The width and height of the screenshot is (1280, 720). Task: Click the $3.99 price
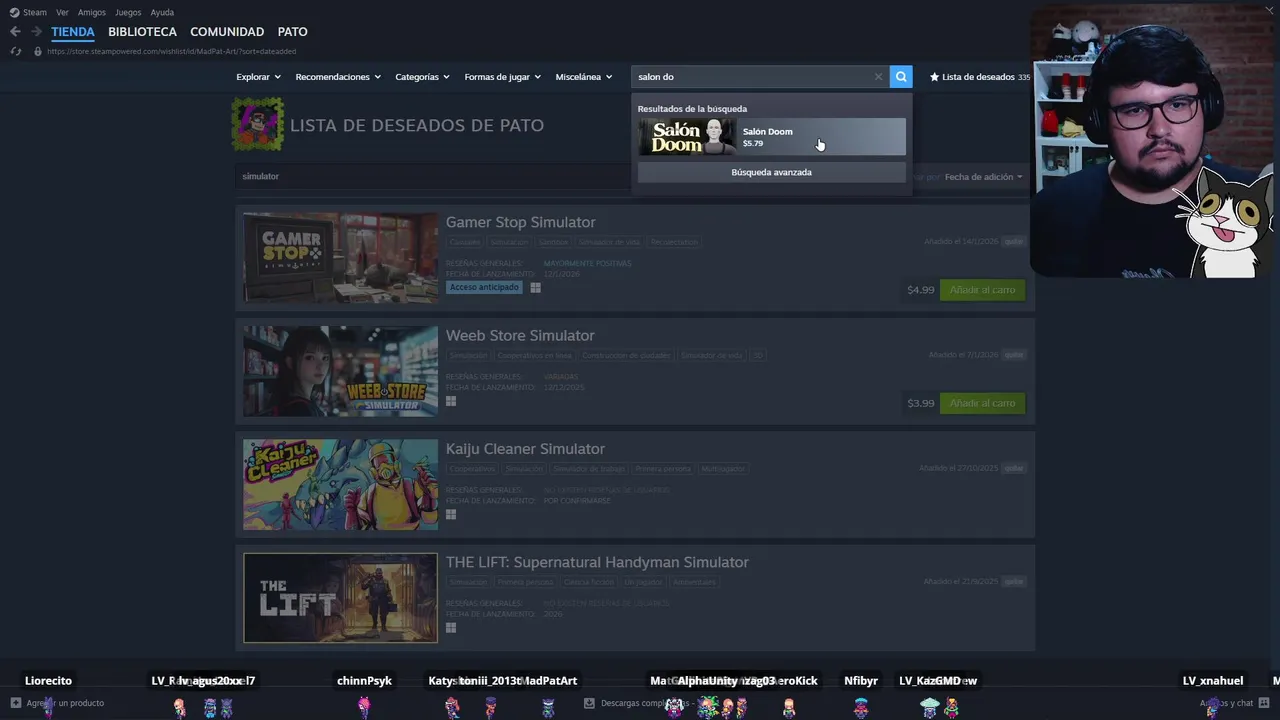[x=920, y=403]
